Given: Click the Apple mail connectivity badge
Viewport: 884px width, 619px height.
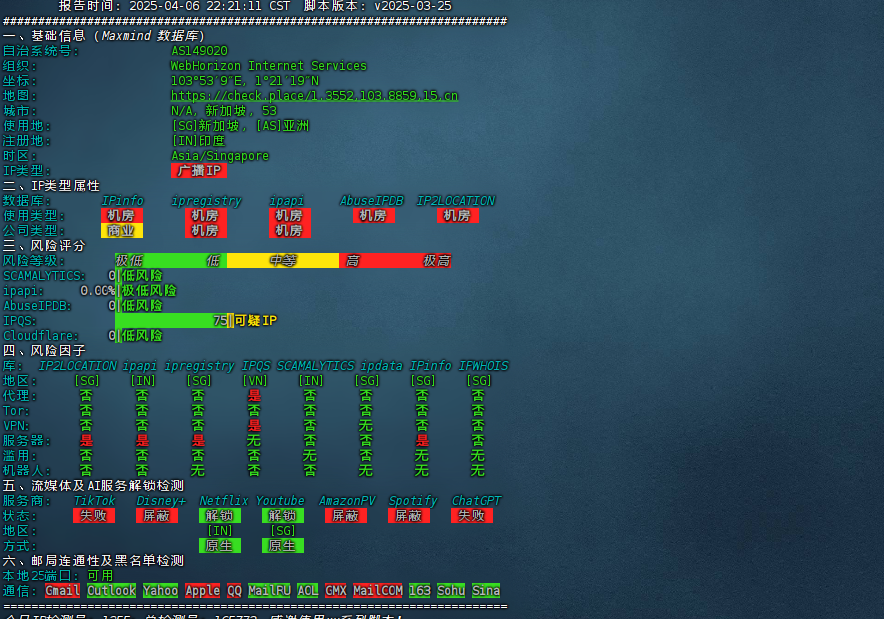Looking at the screenshot, I should pos(202,591).
